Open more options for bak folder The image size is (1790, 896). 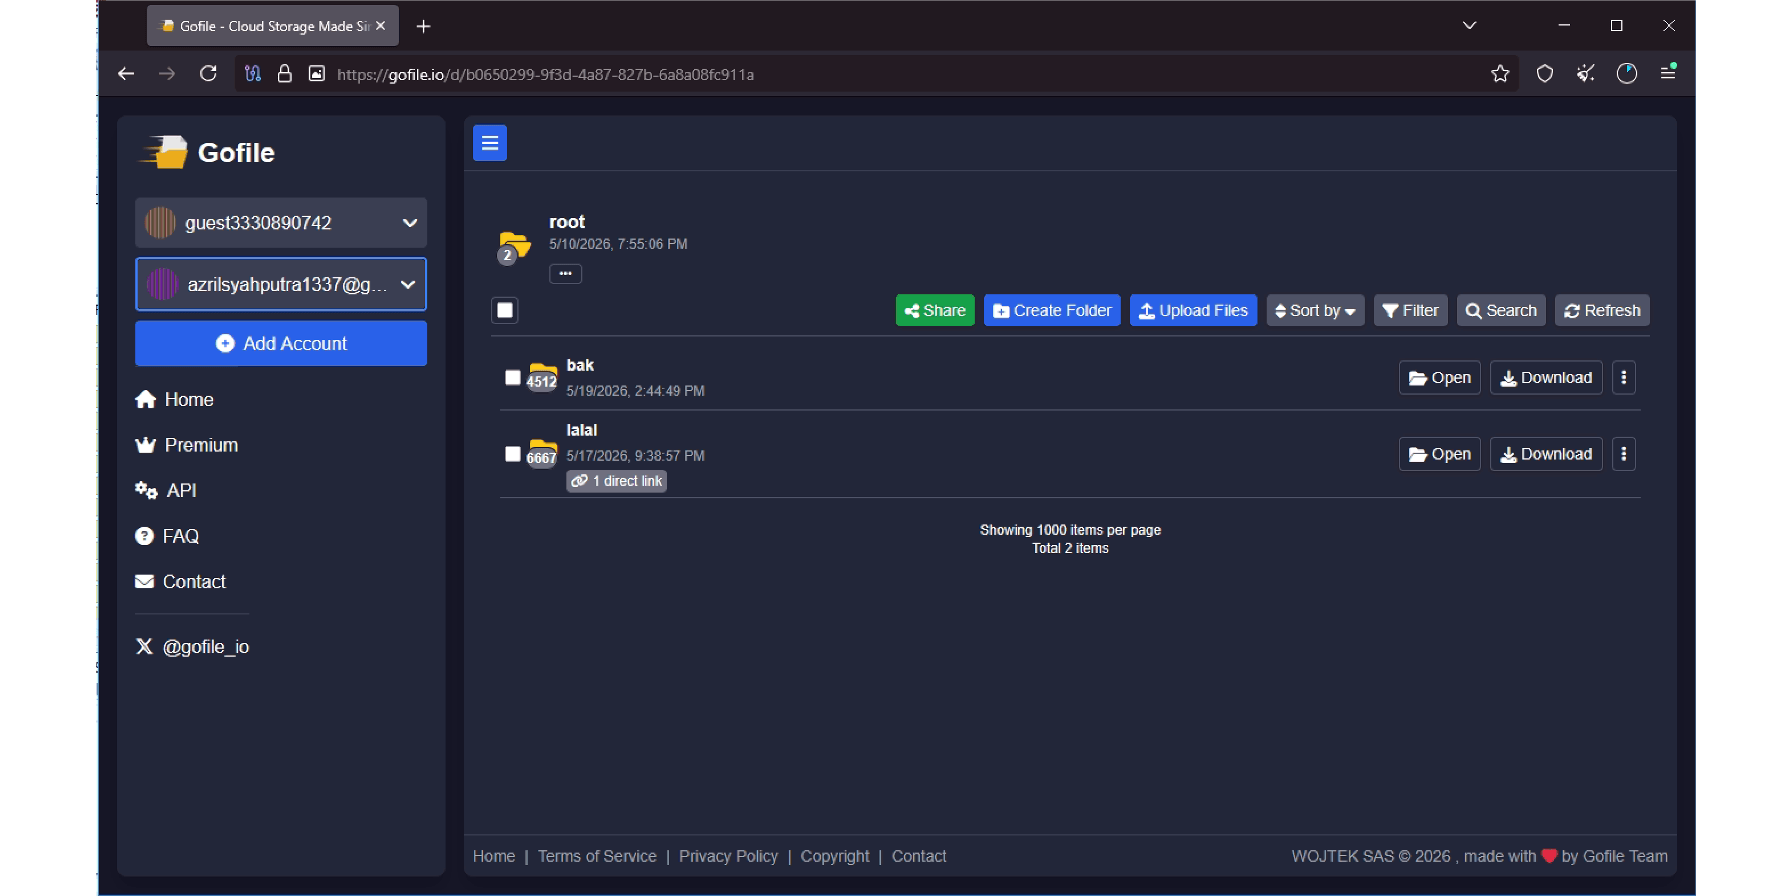pos(1624,377)
